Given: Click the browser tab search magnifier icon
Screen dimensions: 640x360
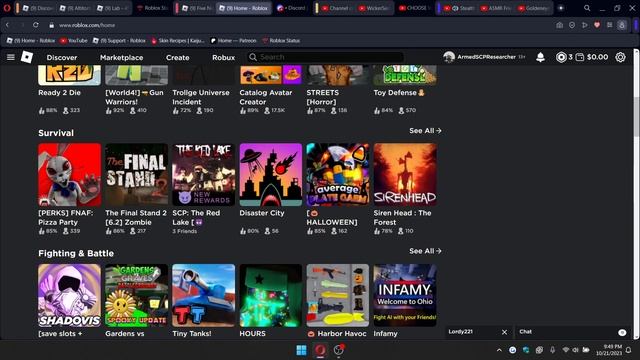Looking at the screenshot, I should [587, 8].
